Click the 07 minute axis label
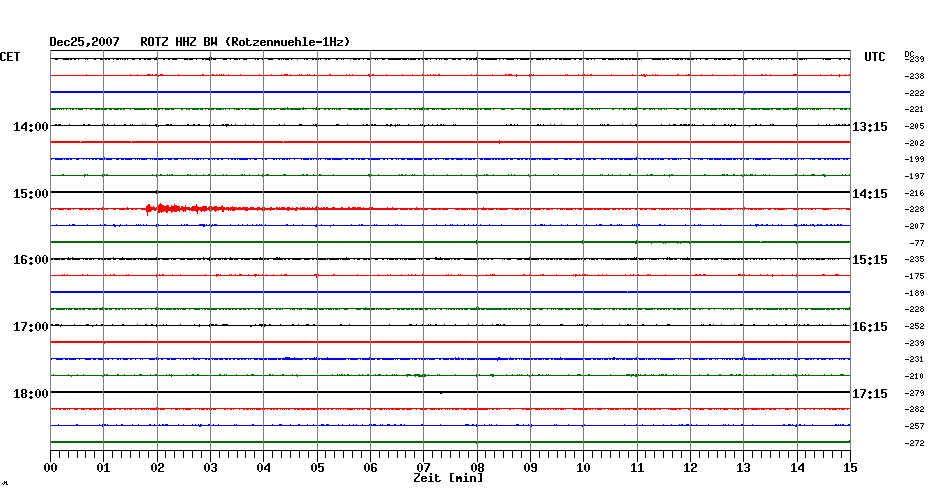The width and height of the screenshot is (930, 494). [423, 468]
